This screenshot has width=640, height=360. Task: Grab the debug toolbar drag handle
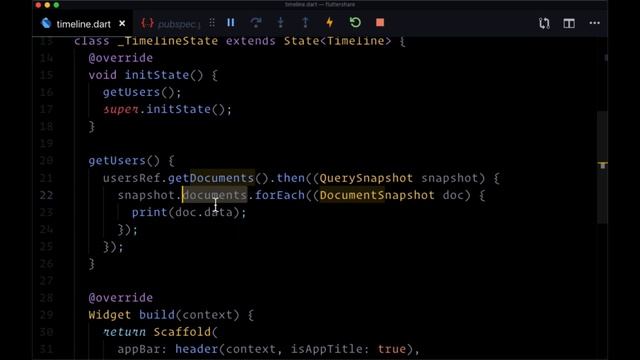coord(212,23)
